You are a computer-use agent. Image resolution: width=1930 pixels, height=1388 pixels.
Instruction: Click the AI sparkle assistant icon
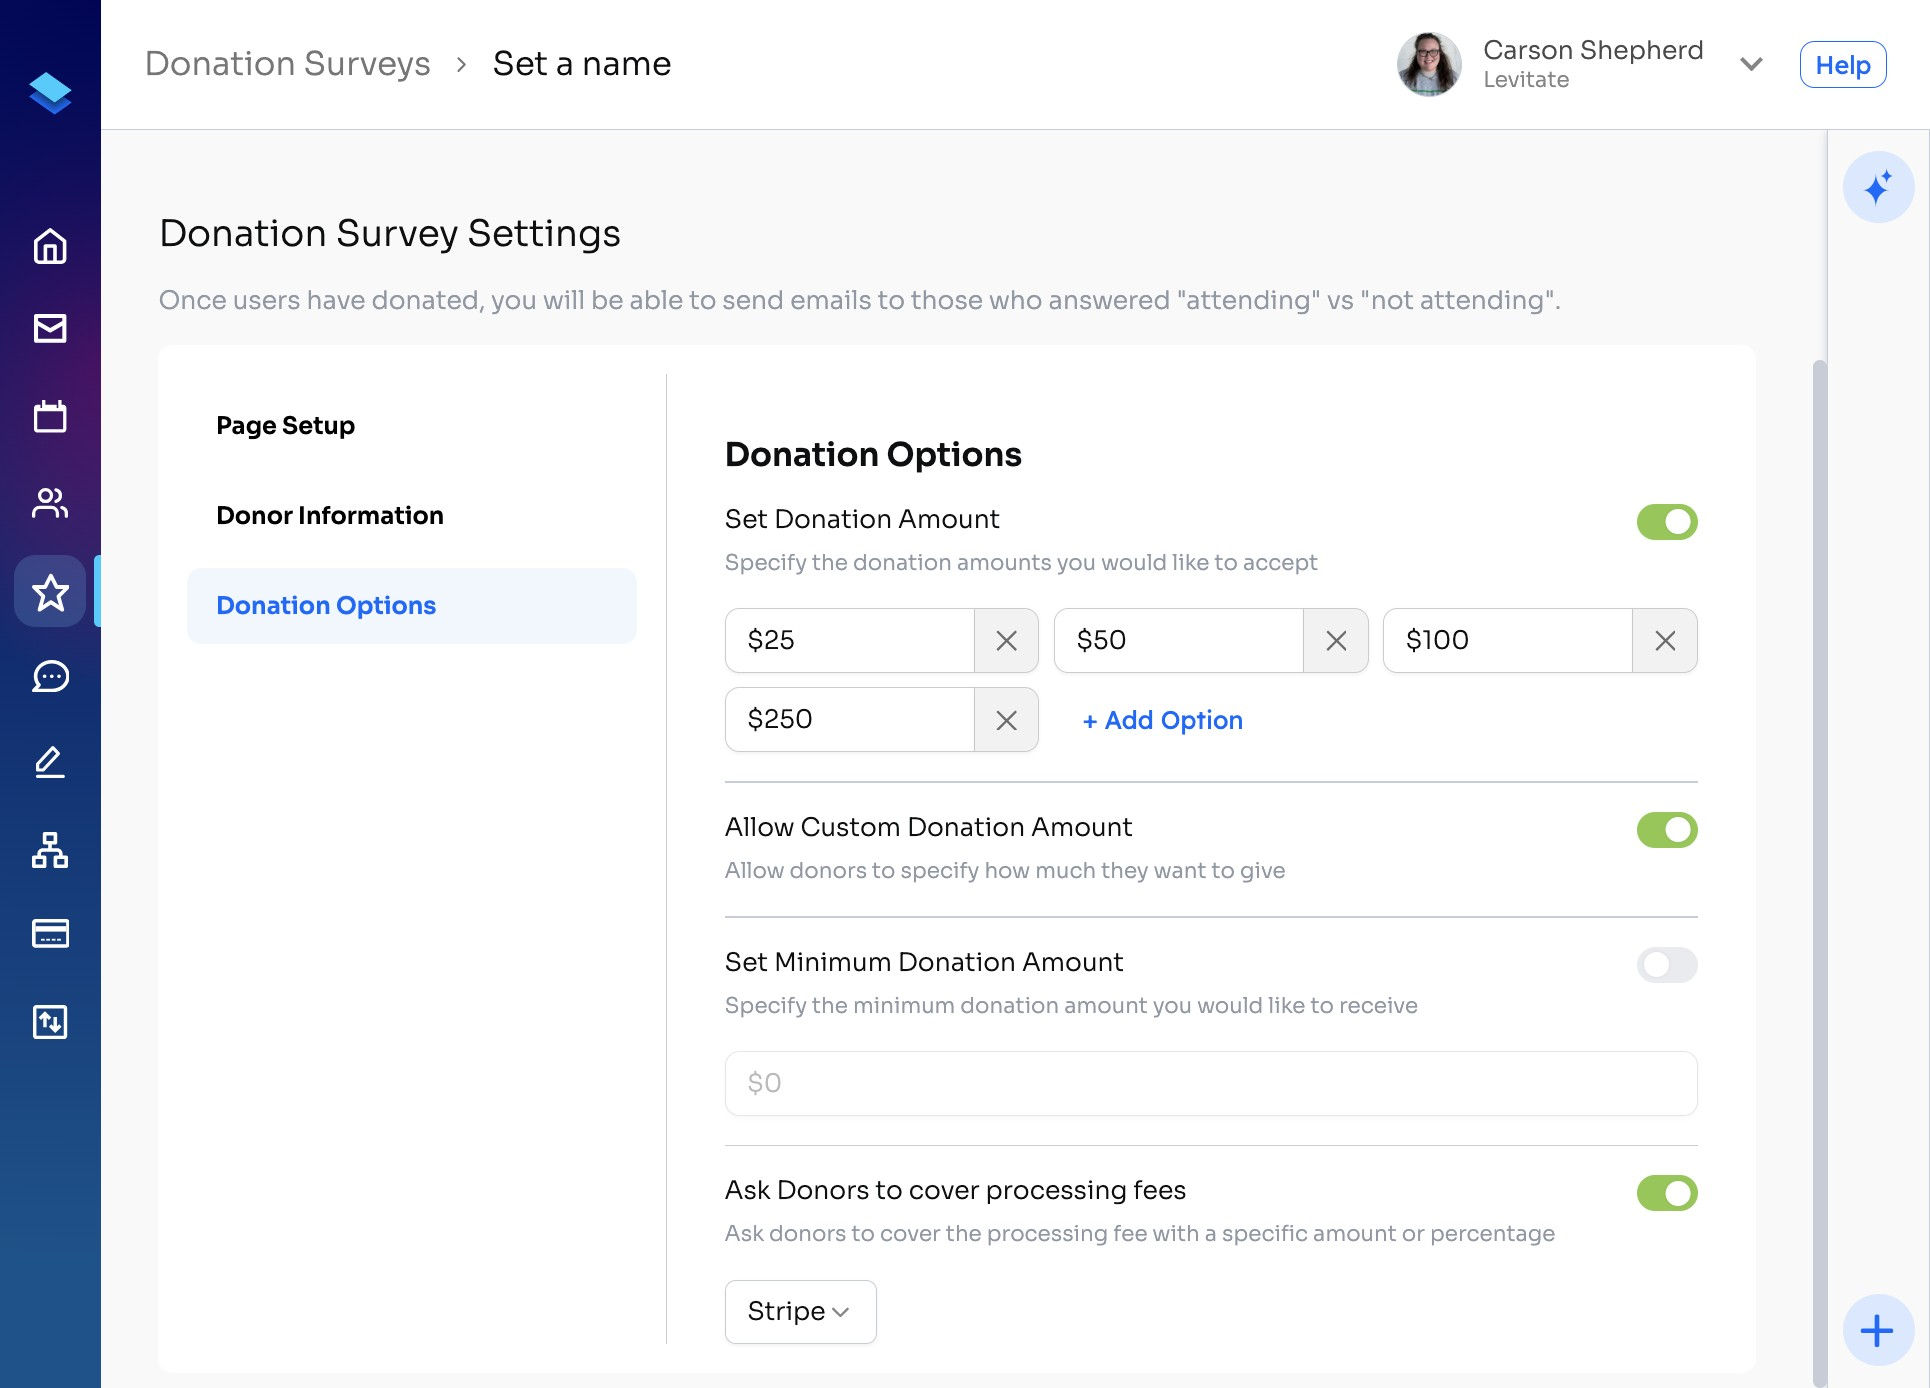click(1877, 187)
